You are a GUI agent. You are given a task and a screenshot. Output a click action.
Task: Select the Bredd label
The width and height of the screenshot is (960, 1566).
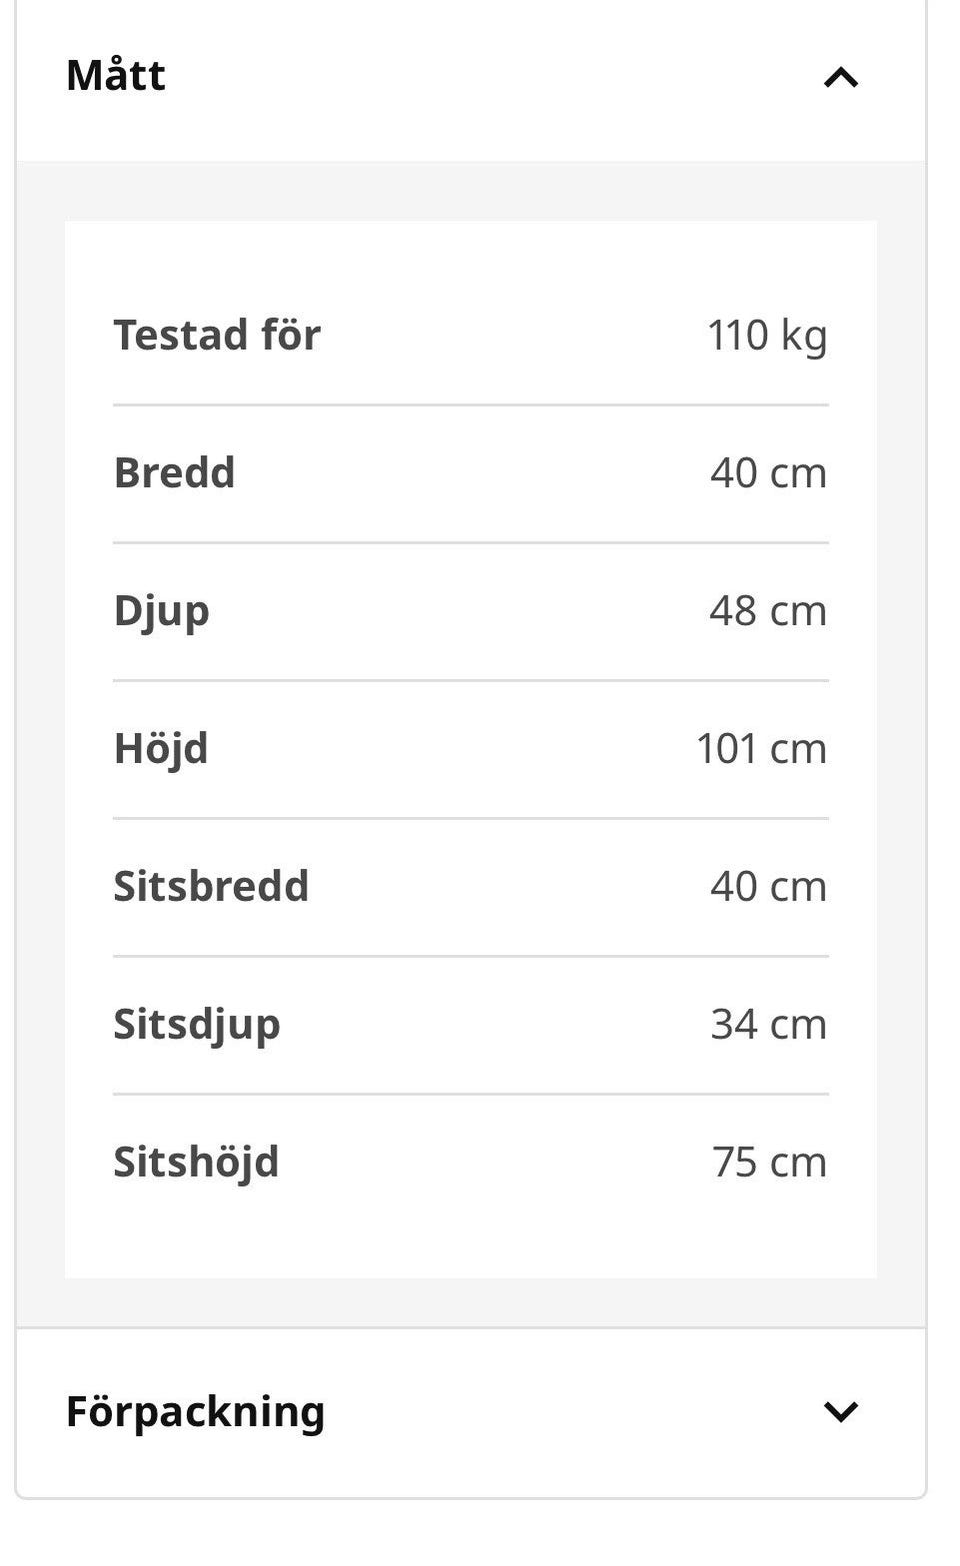(x=174, y=473)
